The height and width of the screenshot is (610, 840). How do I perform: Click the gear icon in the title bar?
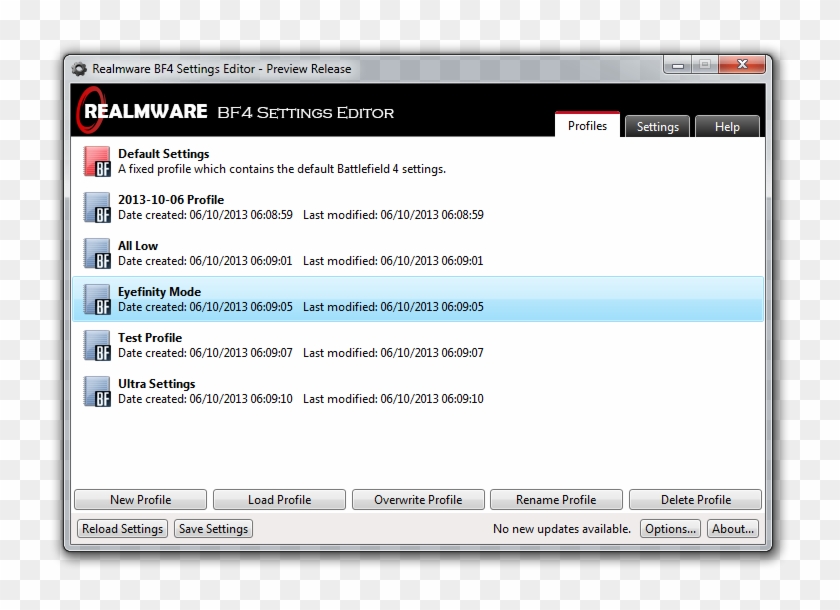(x=78, y=68)
